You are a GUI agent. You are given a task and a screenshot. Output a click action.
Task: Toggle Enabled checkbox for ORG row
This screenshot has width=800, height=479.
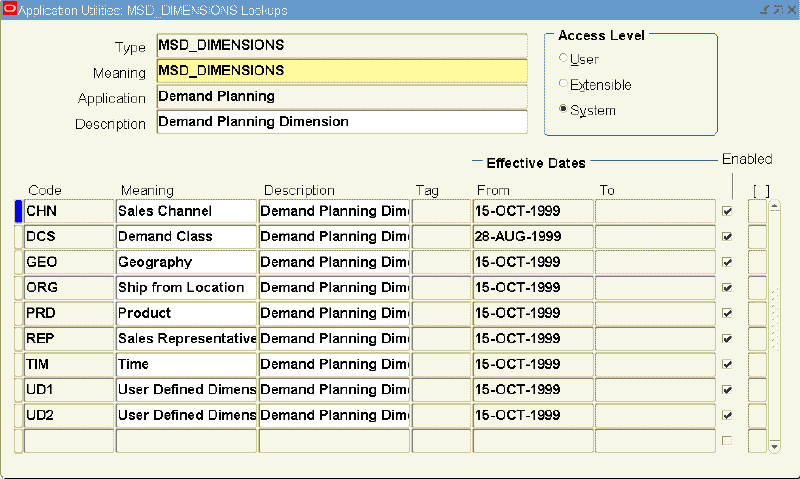coord(727,288)
